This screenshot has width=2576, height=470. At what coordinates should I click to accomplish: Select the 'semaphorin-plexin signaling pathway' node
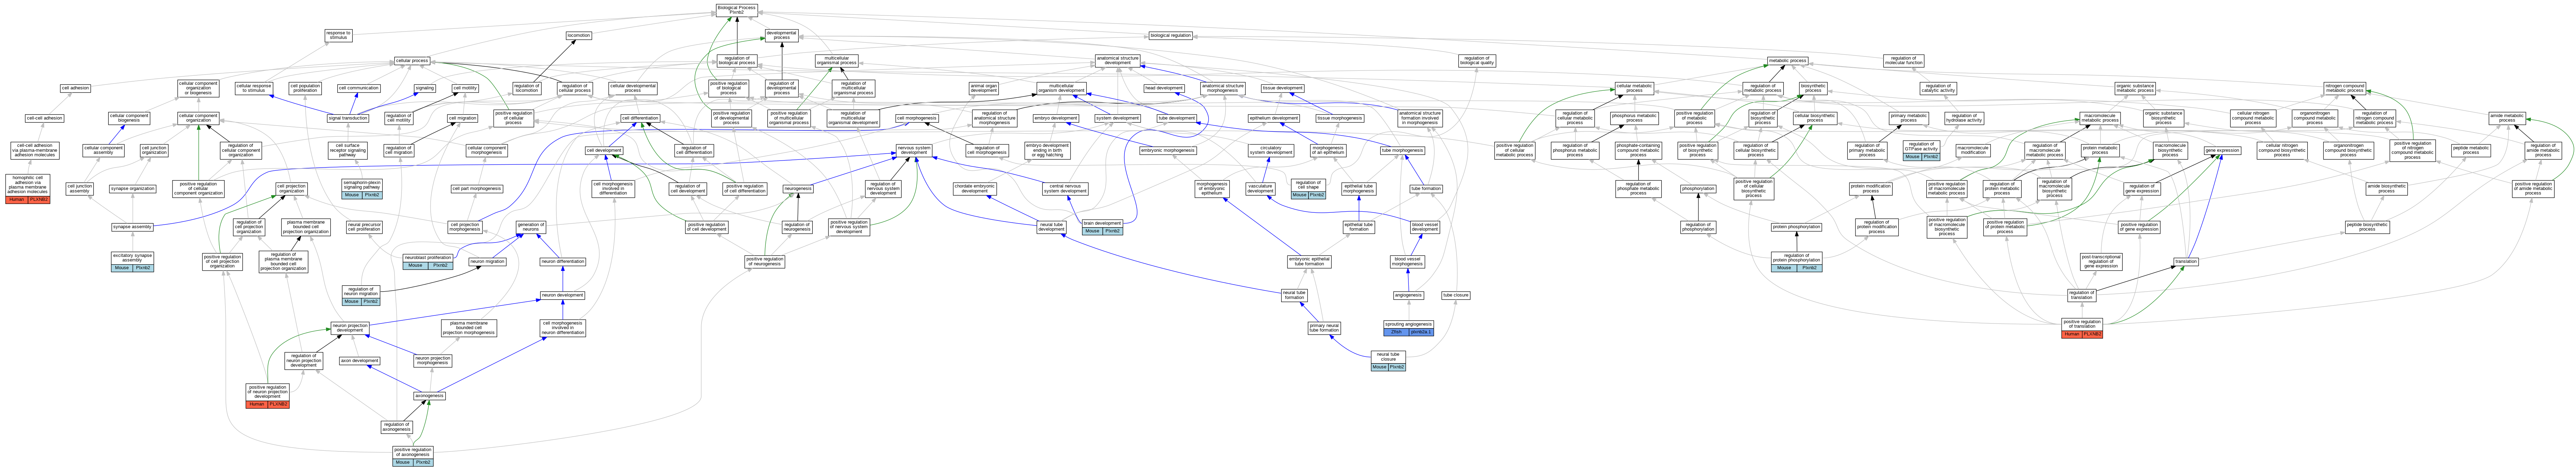362,189
